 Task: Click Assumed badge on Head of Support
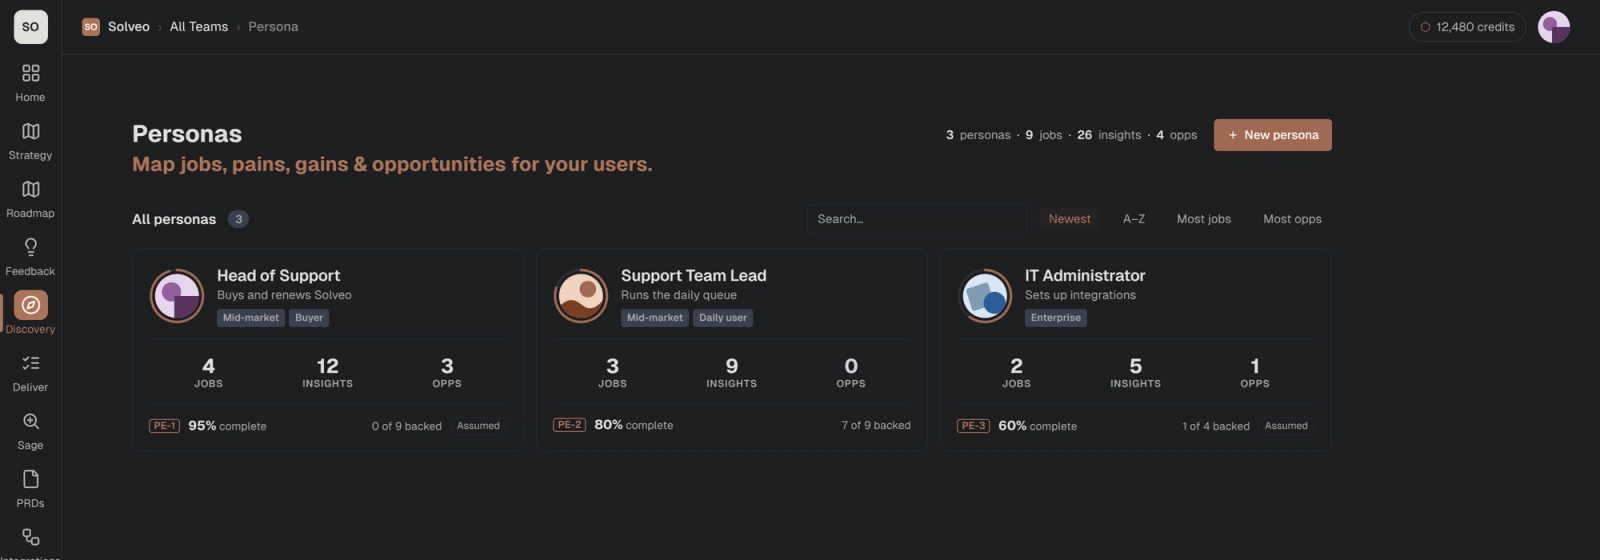click(478, 426)
